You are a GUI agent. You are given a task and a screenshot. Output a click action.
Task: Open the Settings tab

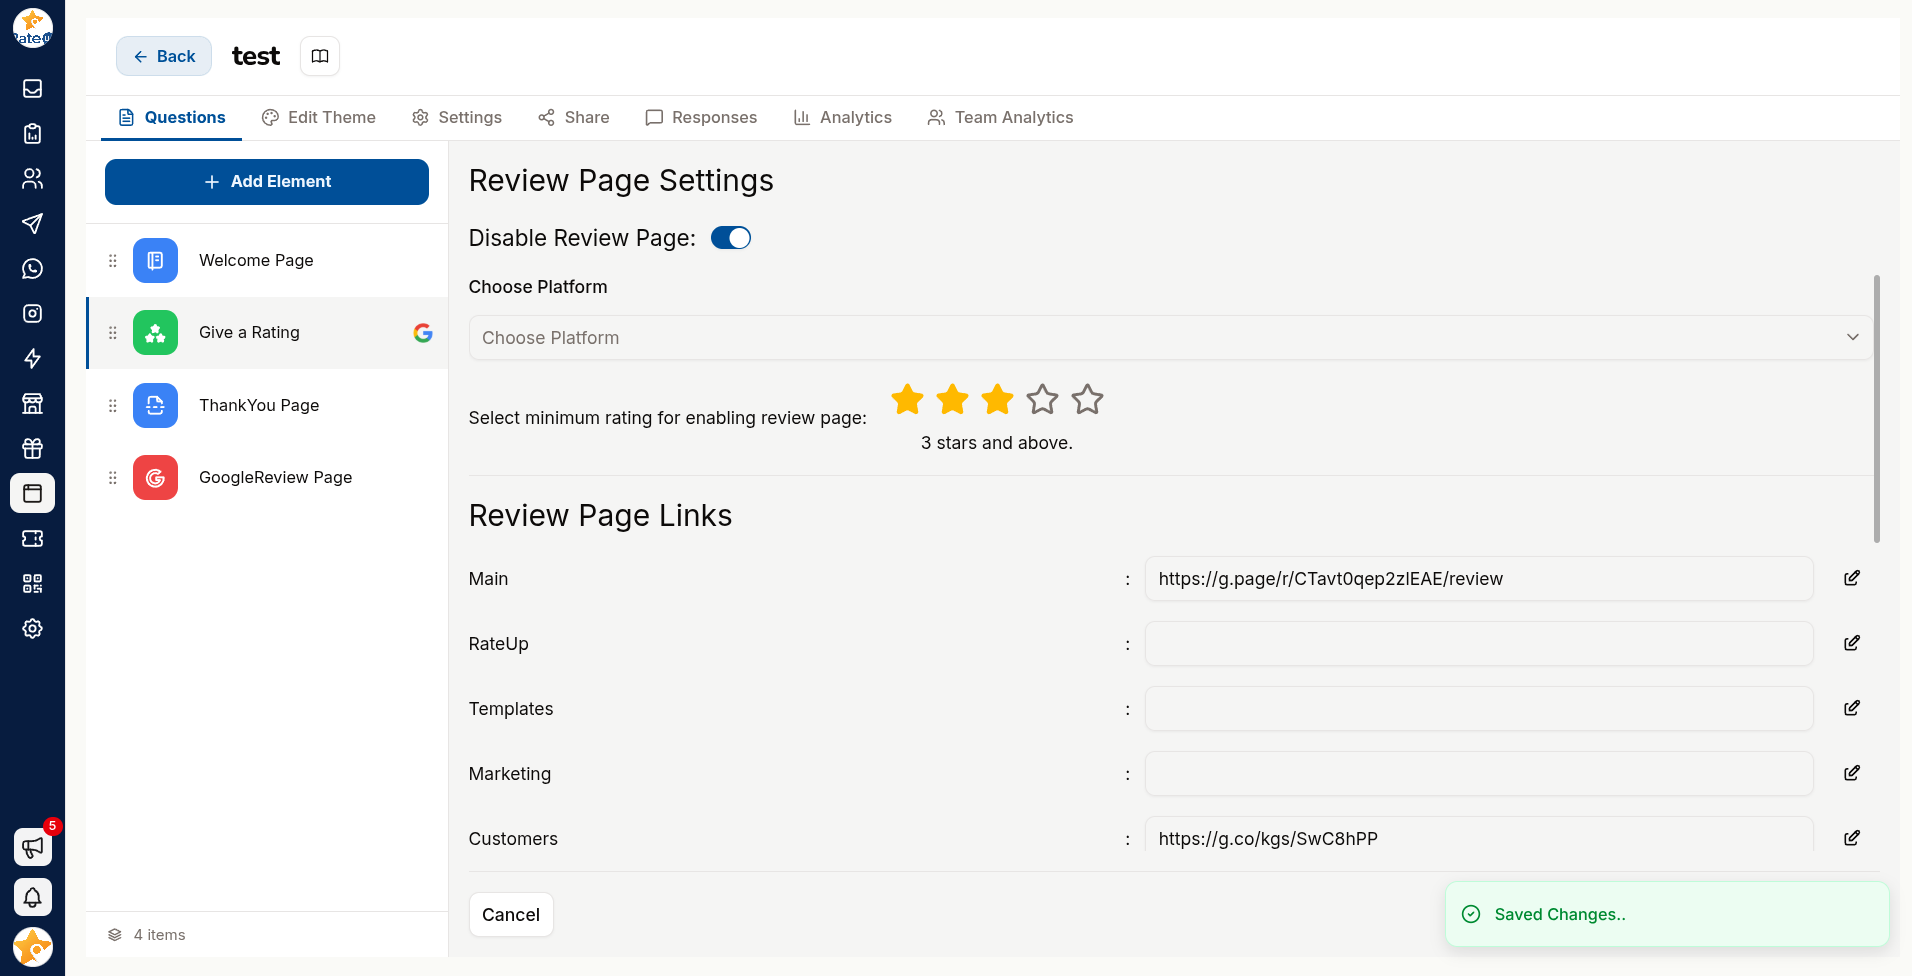(457, 117)
